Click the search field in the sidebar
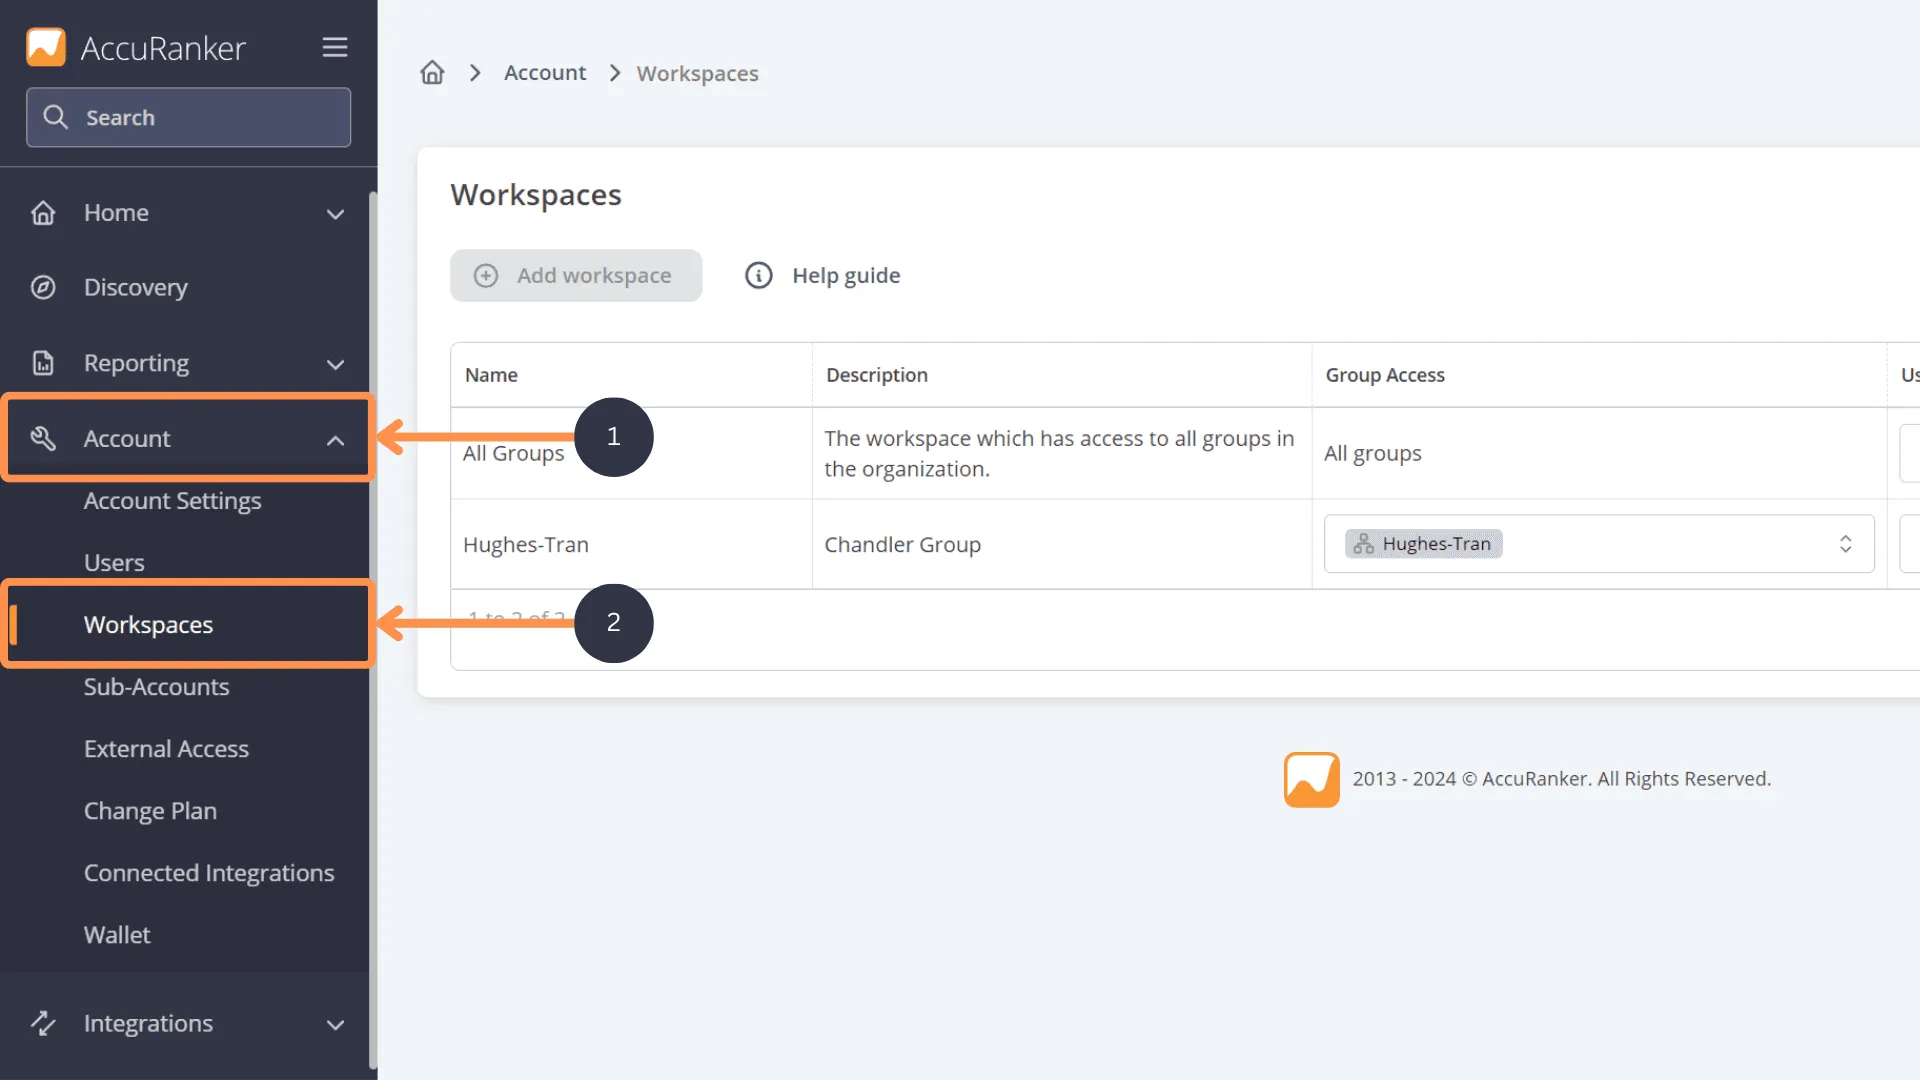This screenshot has width=1920, height=1080. click(188, 117)
